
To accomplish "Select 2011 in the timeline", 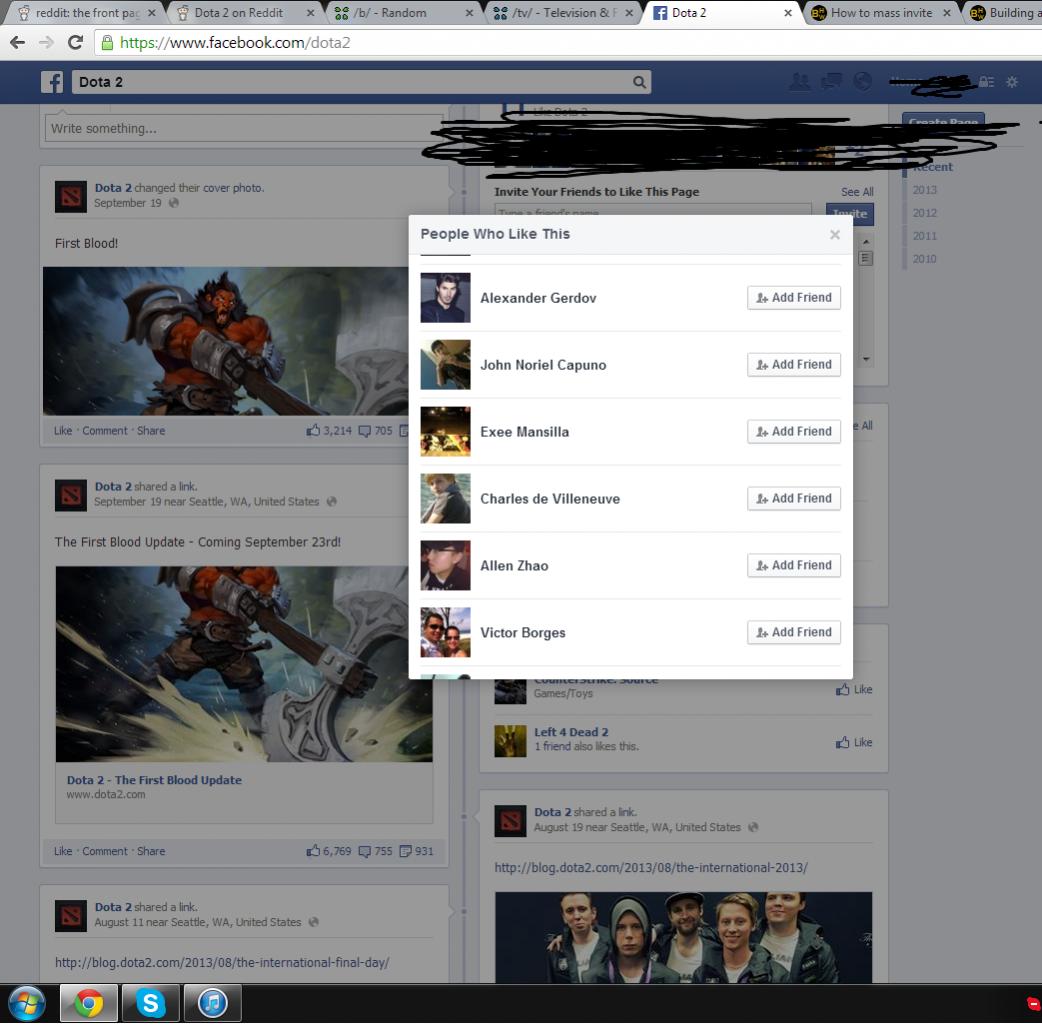I will point(924,236).
